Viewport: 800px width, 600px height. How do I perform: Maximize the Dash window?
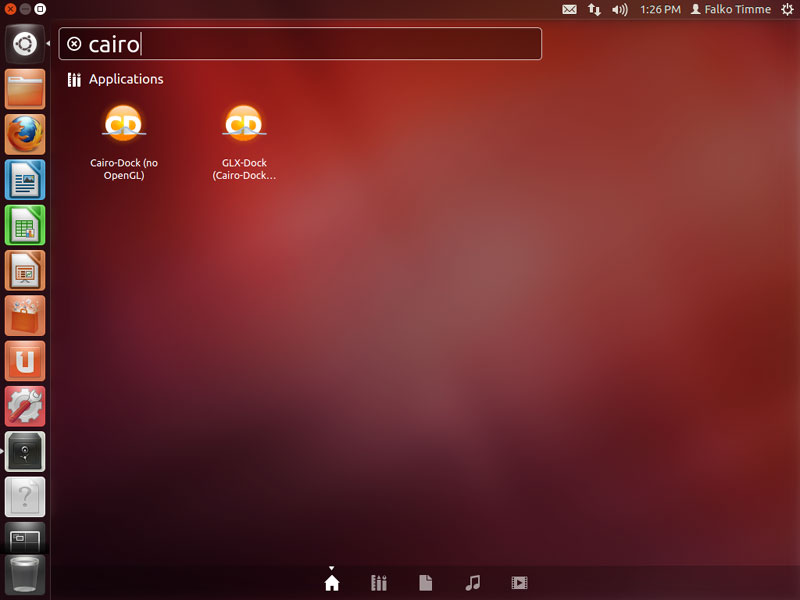tap(40, 9)
